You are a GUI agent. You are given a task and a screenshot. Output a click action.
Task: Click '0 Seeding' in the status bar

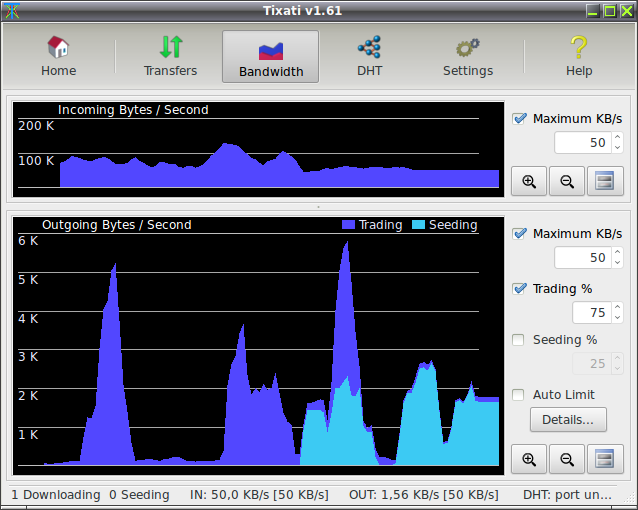(139, 495)
